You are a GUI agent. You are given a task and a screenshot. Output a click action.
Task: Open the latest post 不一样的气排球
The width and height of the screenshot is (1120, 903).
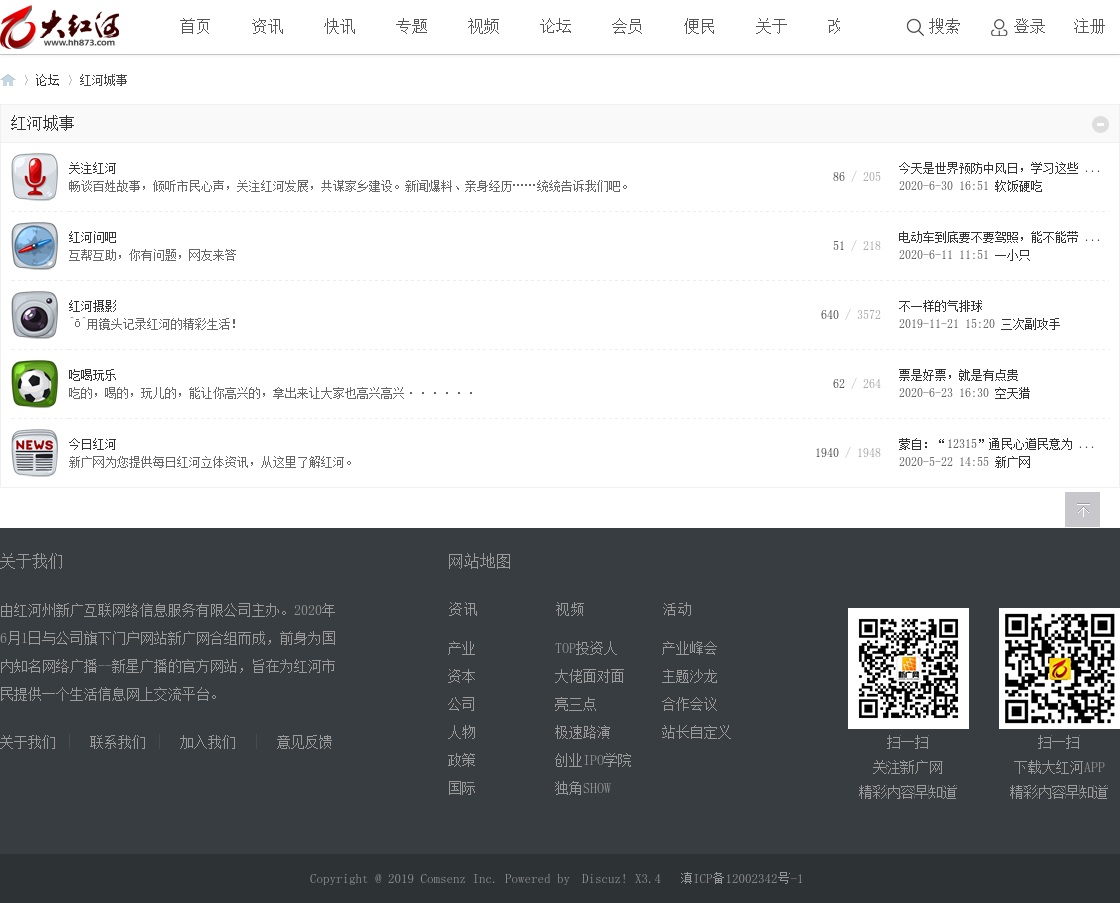coord(940,306)
